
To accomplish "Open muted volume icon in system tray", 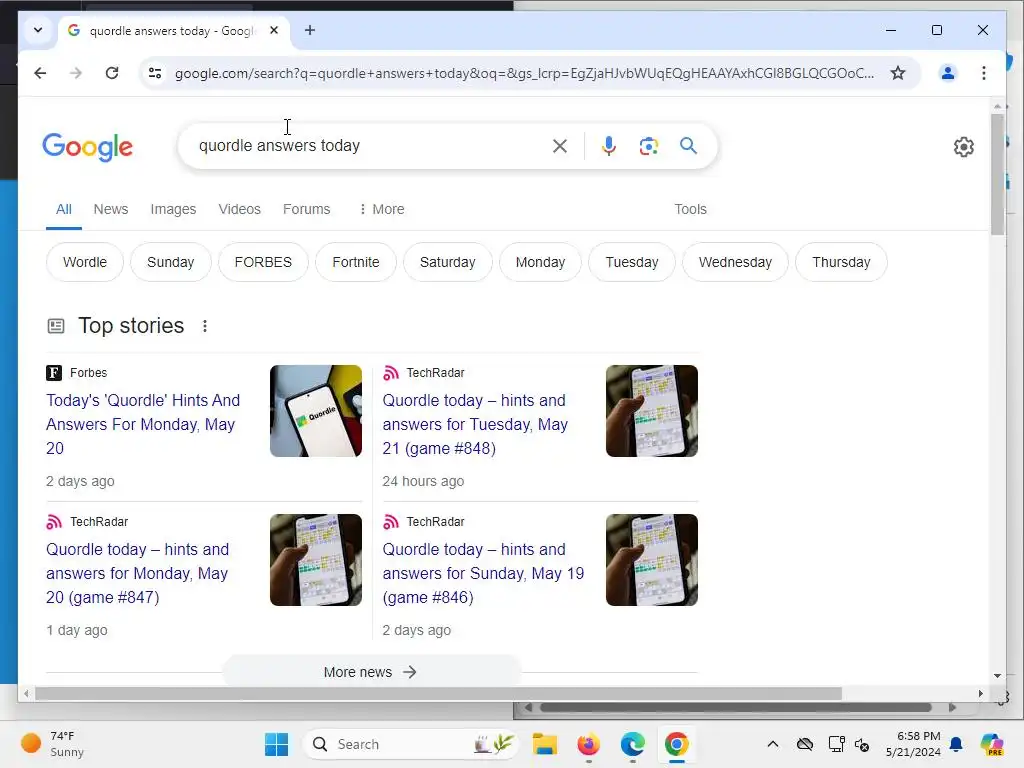I will (x=862, y=744).
